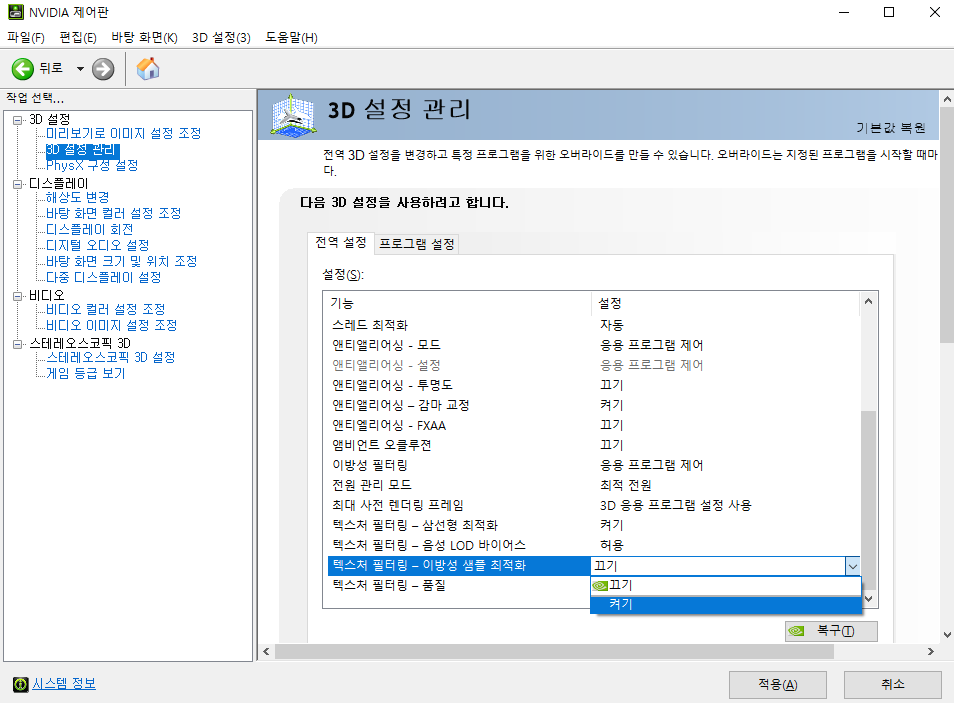
Task: Open the 도움말(H) menu
Action: coord(291,38)
